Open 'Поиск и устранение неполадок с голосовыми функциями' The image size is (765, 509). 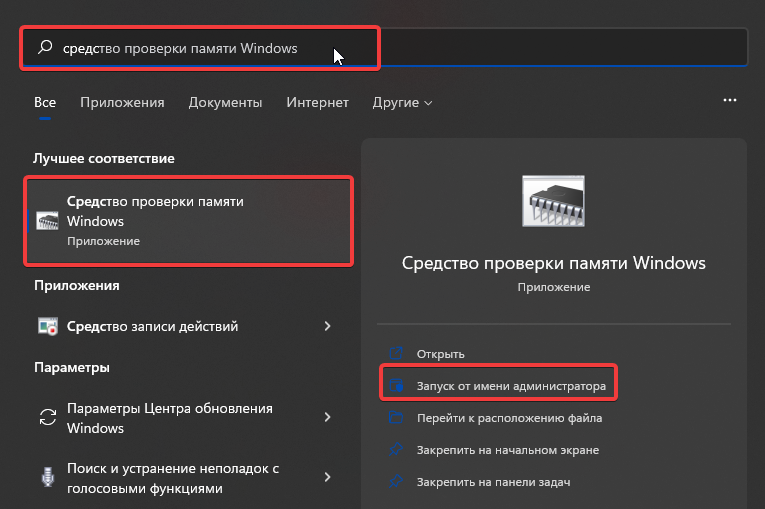tap(185, 478)
